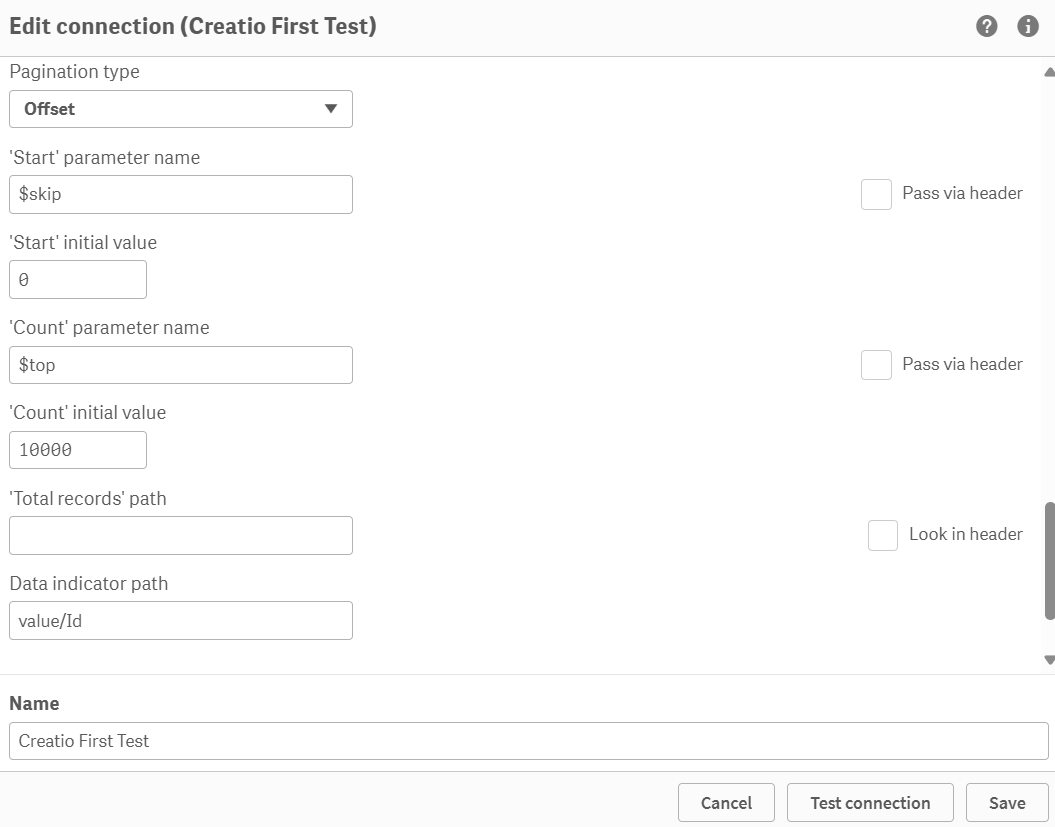
Task: Click the vertical scrollbar thumb
Action: point(1049,560)
